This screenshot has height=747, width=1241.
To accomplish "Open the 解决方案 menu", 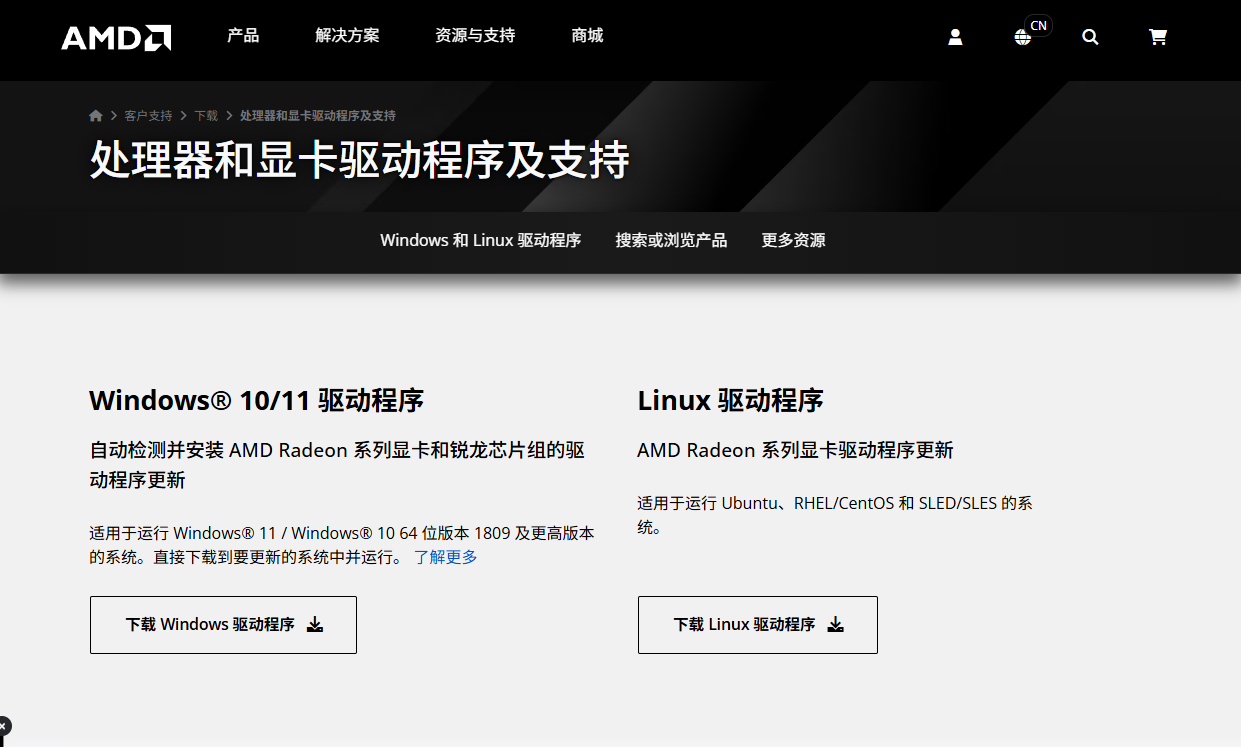I will 347,36.
